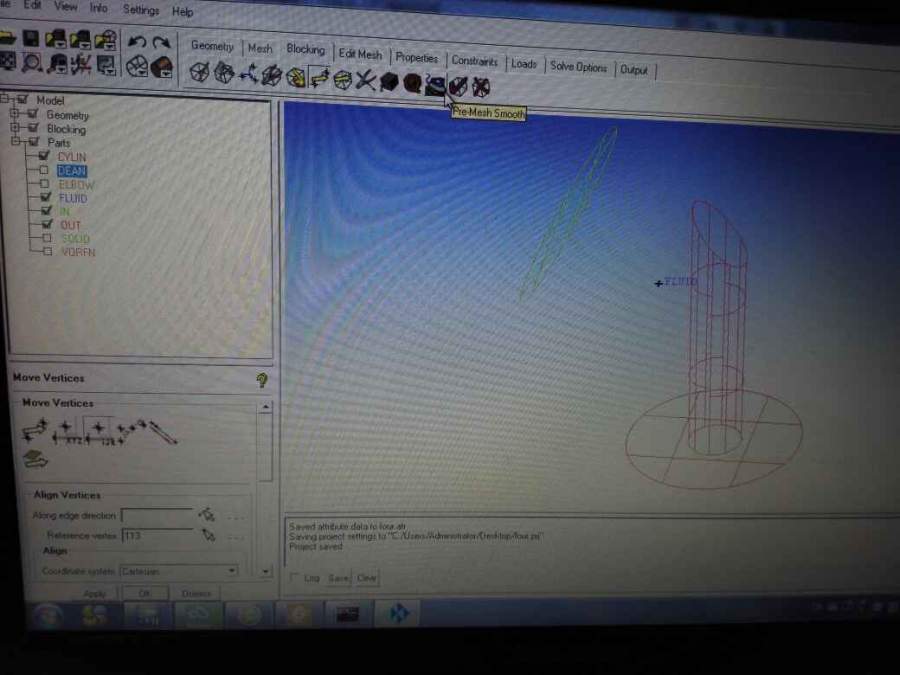Click the OK button

coord(145,593)
